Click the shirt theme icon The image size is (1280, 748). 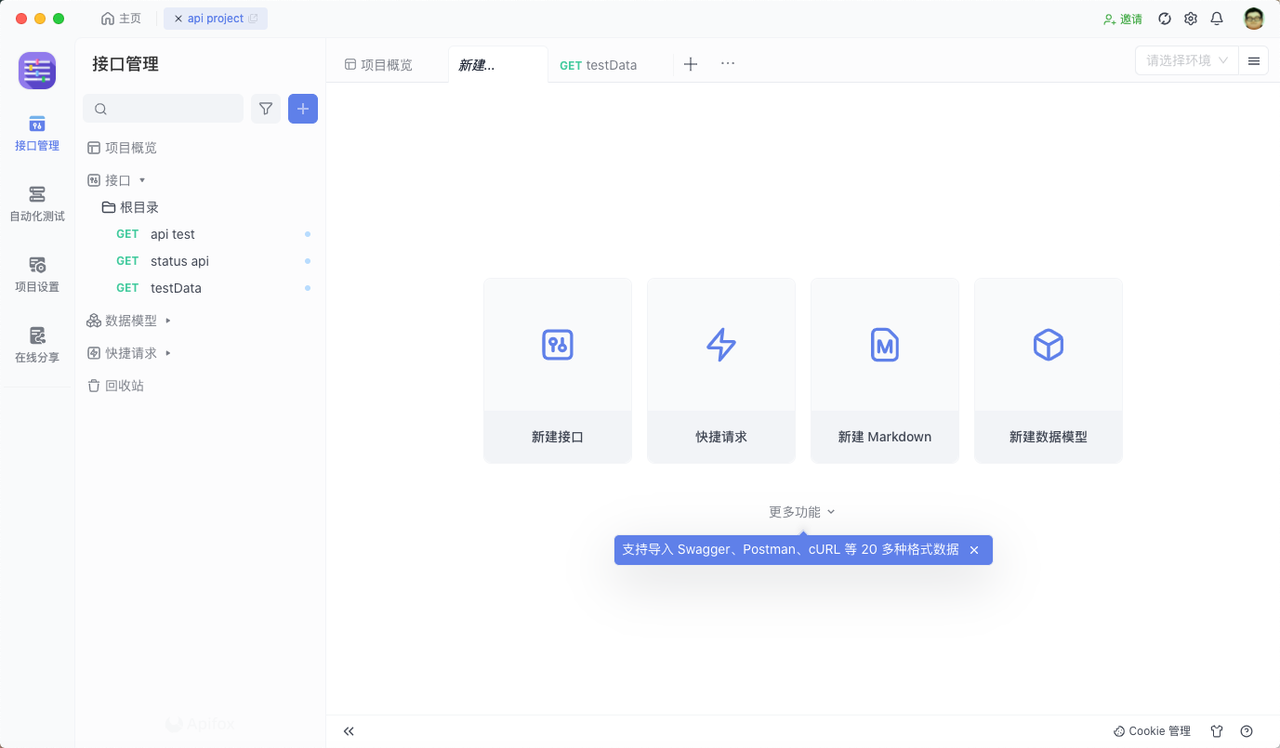(1217, 732)
